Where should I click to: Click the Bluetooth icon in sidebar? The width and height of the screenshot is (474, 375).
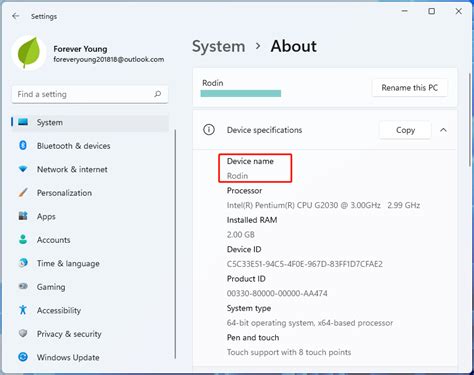tap(23, 145)
